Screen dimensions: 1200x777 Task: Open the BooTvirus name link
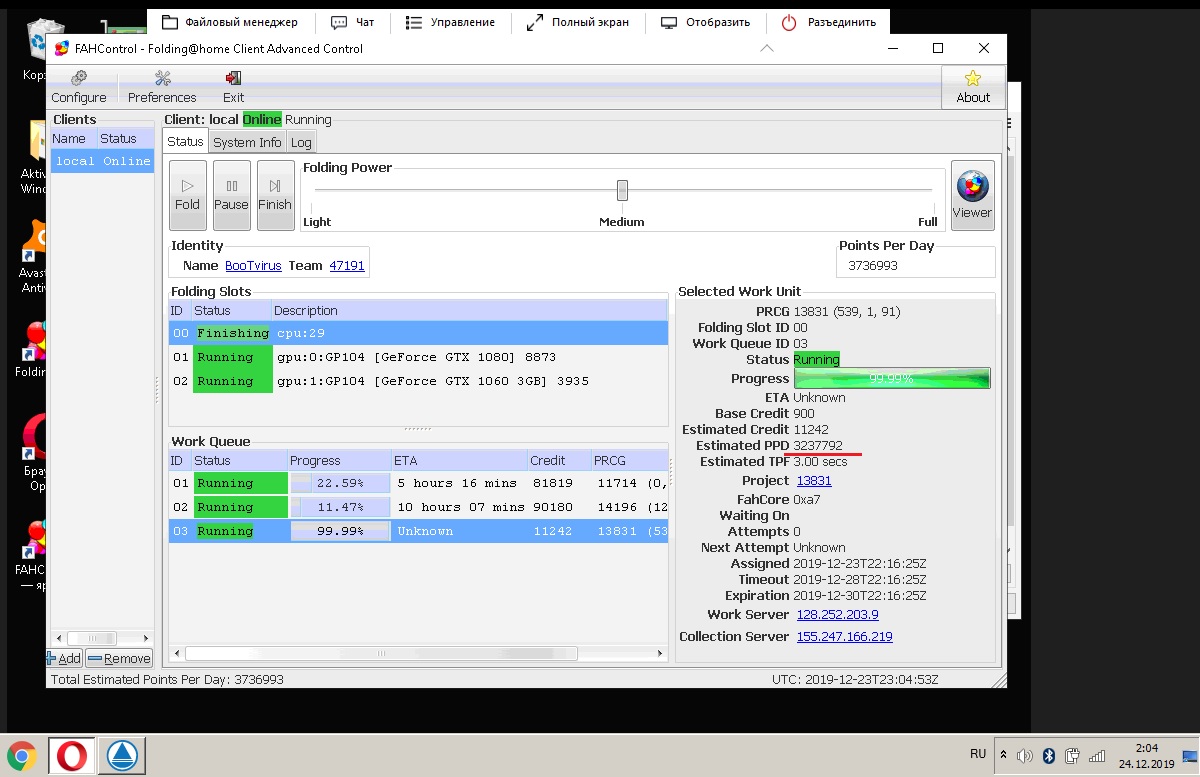[x=253, y=265]
